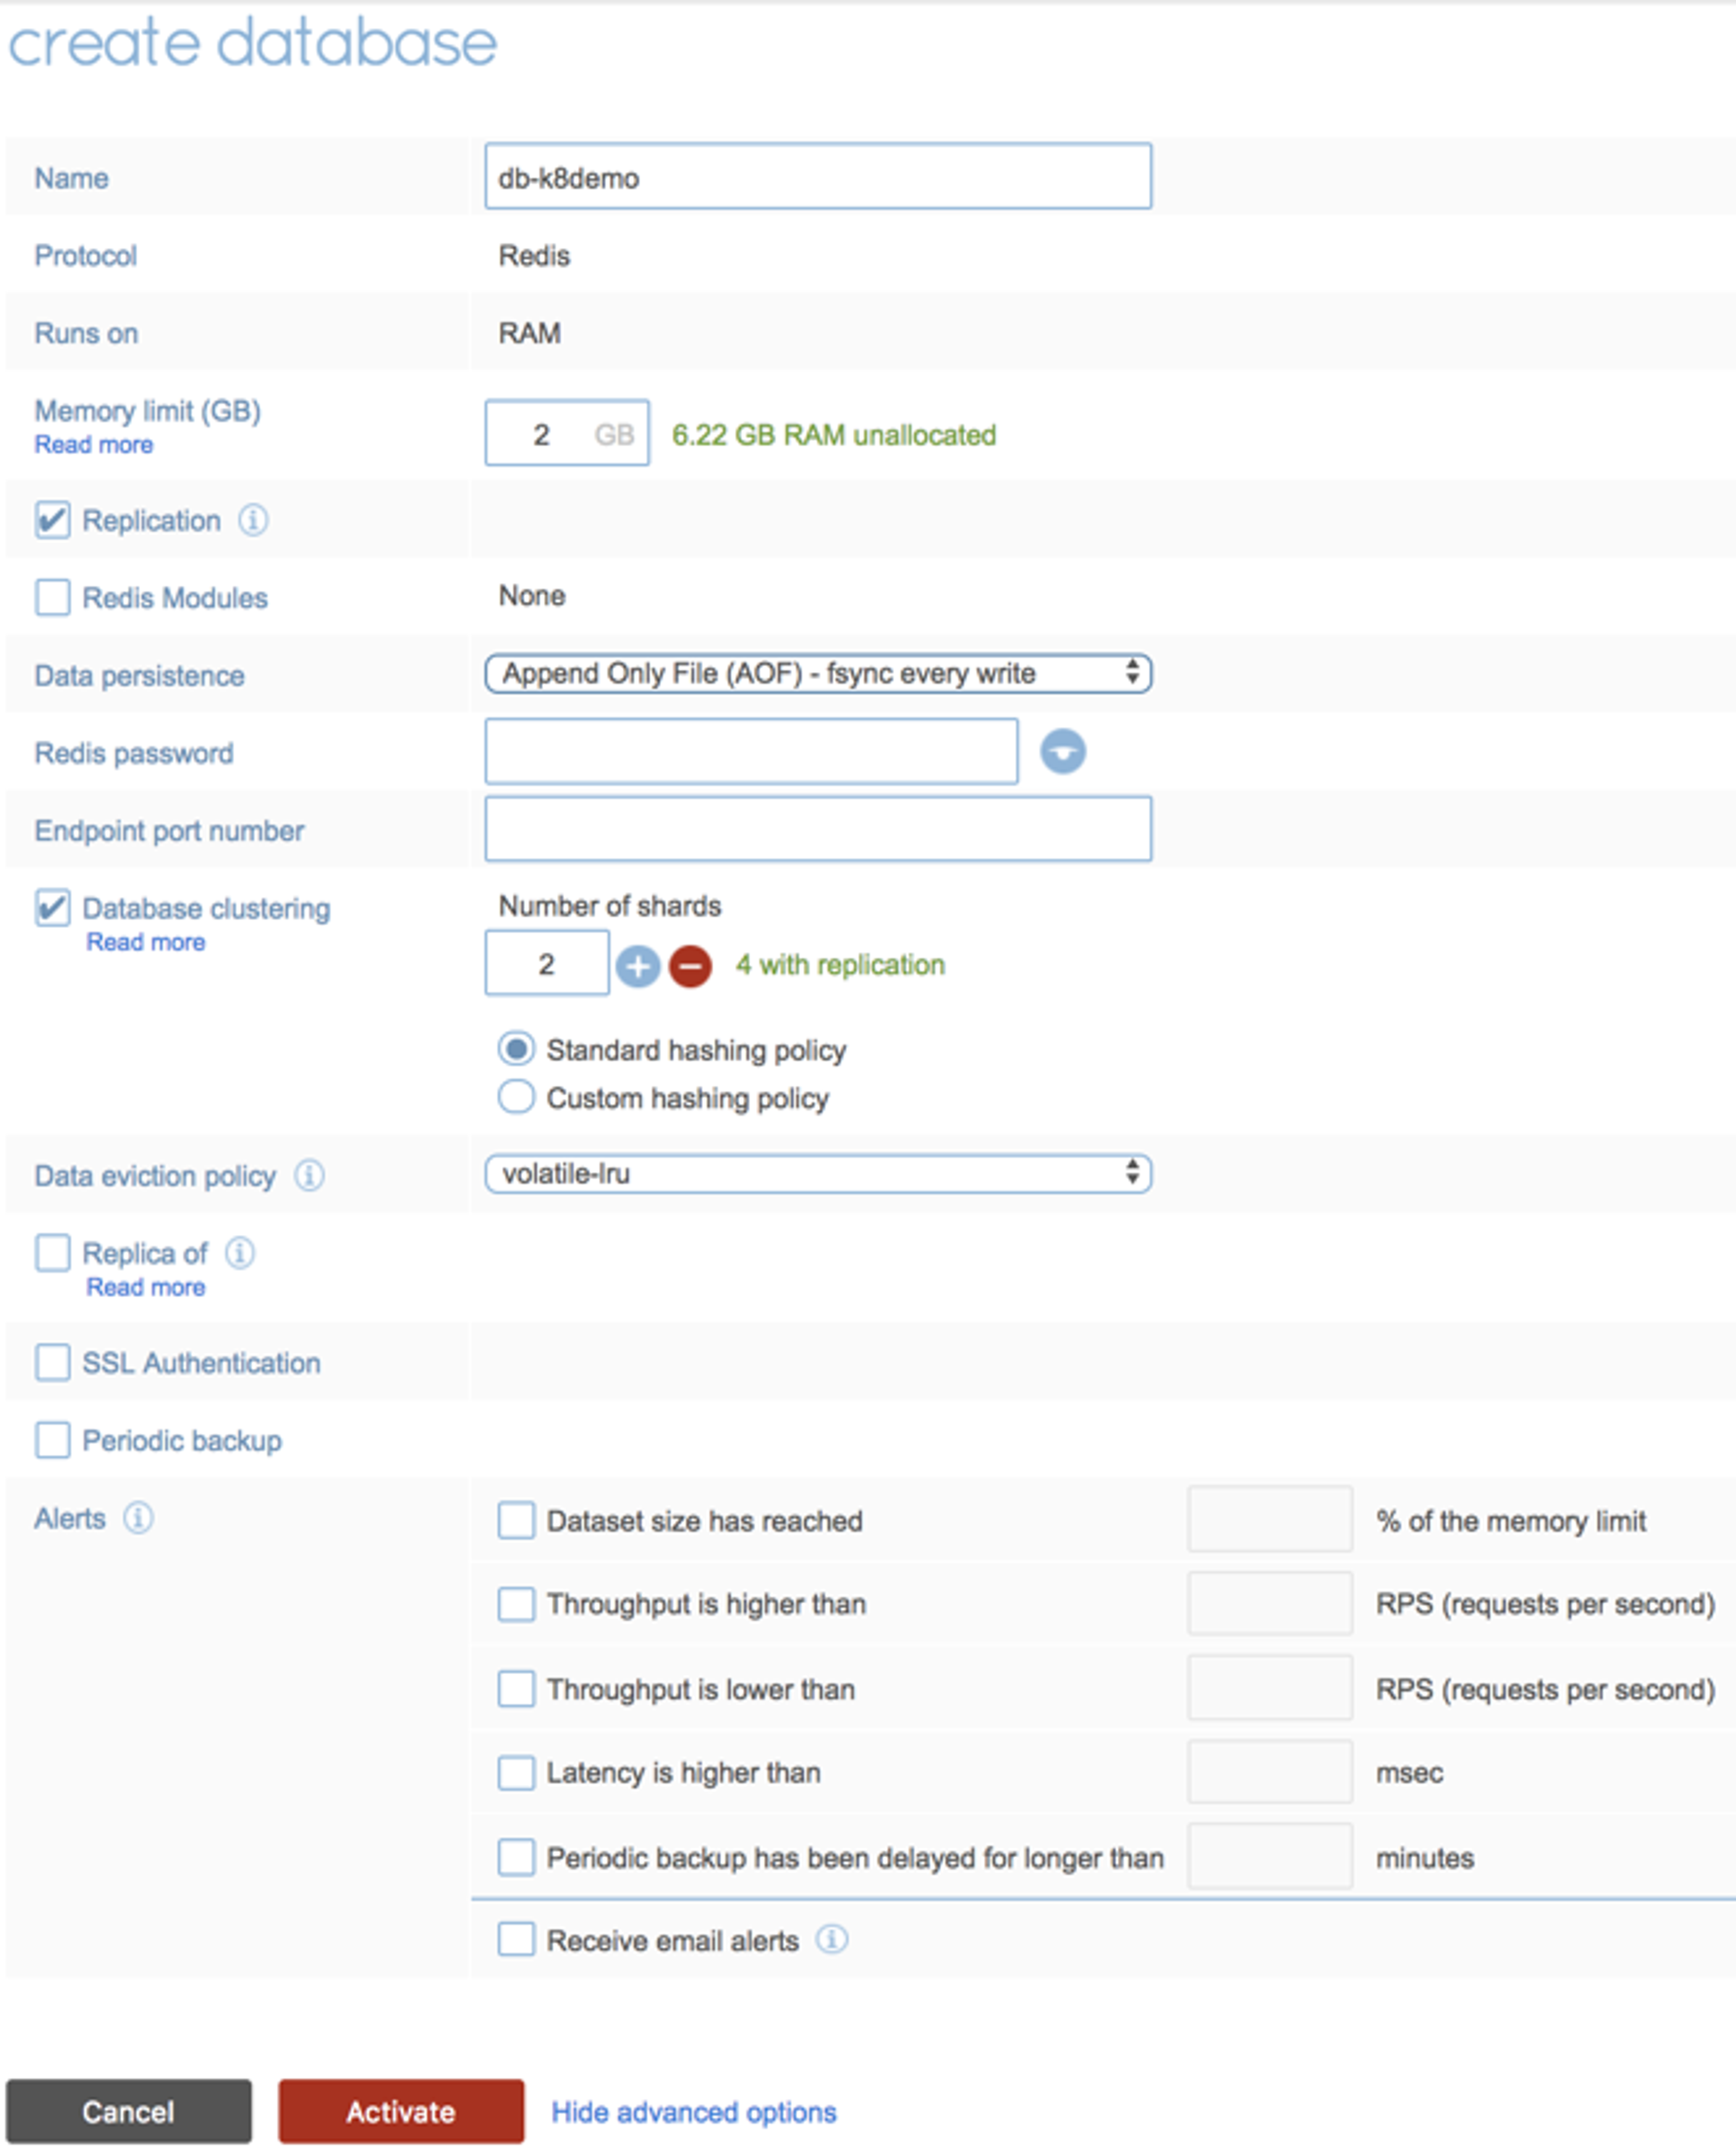Viewport: 1736px width, 2152px height.
Task: Uncheck the Replication checkbox
Action: pos(52,520)
